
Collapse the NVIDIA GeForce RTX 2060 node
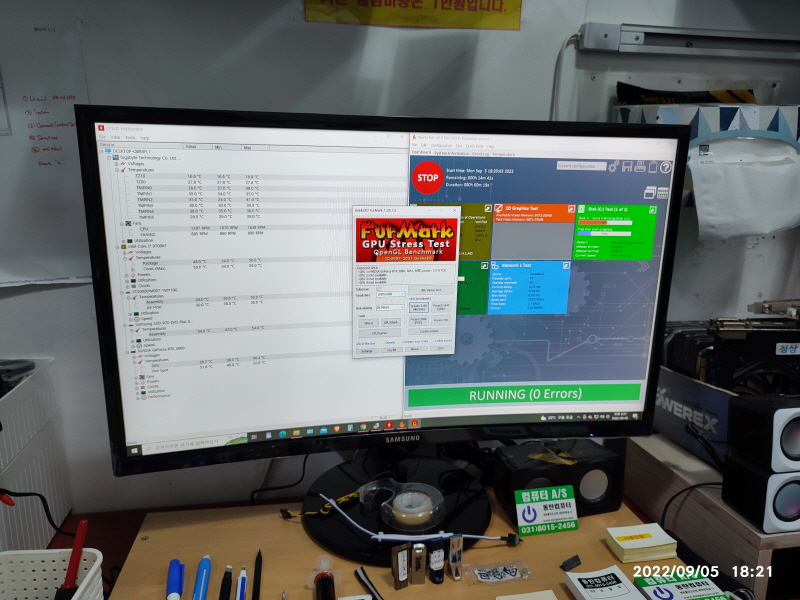pos(127,351)
